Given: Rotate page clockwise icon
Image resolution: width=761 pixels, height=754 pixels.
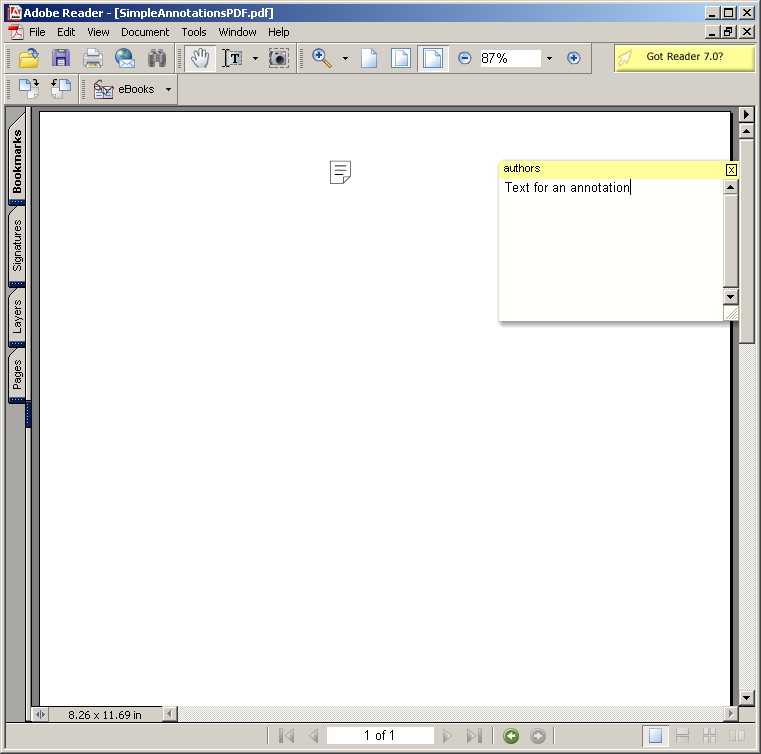Looking at the screenshot, I should (x=29, y=89).
